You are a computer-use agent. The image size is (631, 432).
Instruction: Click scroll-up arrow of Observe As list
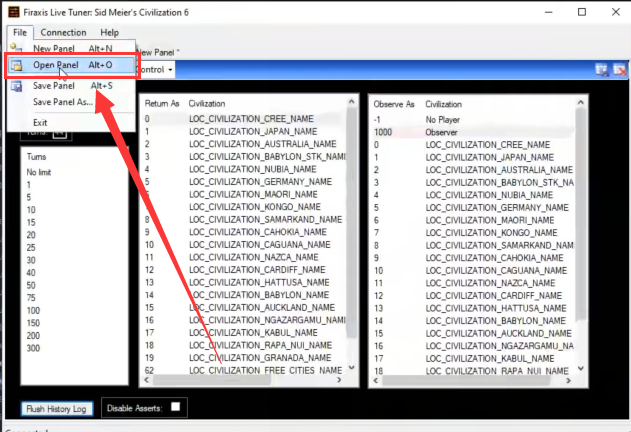click(x=580, y=103)
